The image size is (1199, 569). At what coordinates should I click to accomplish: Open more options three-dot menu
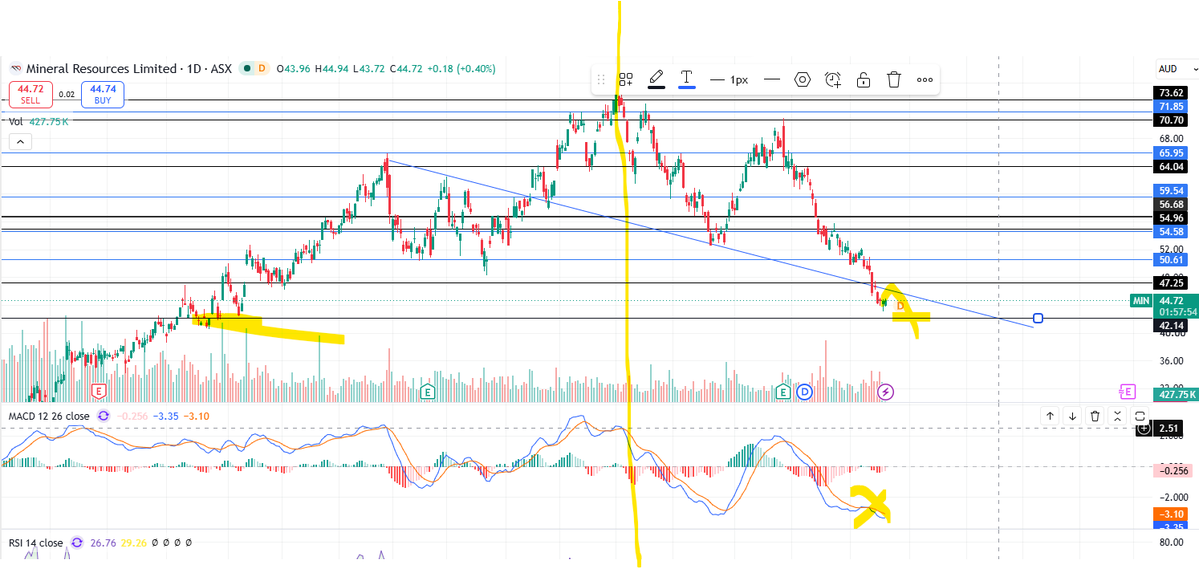click(924, 80)
